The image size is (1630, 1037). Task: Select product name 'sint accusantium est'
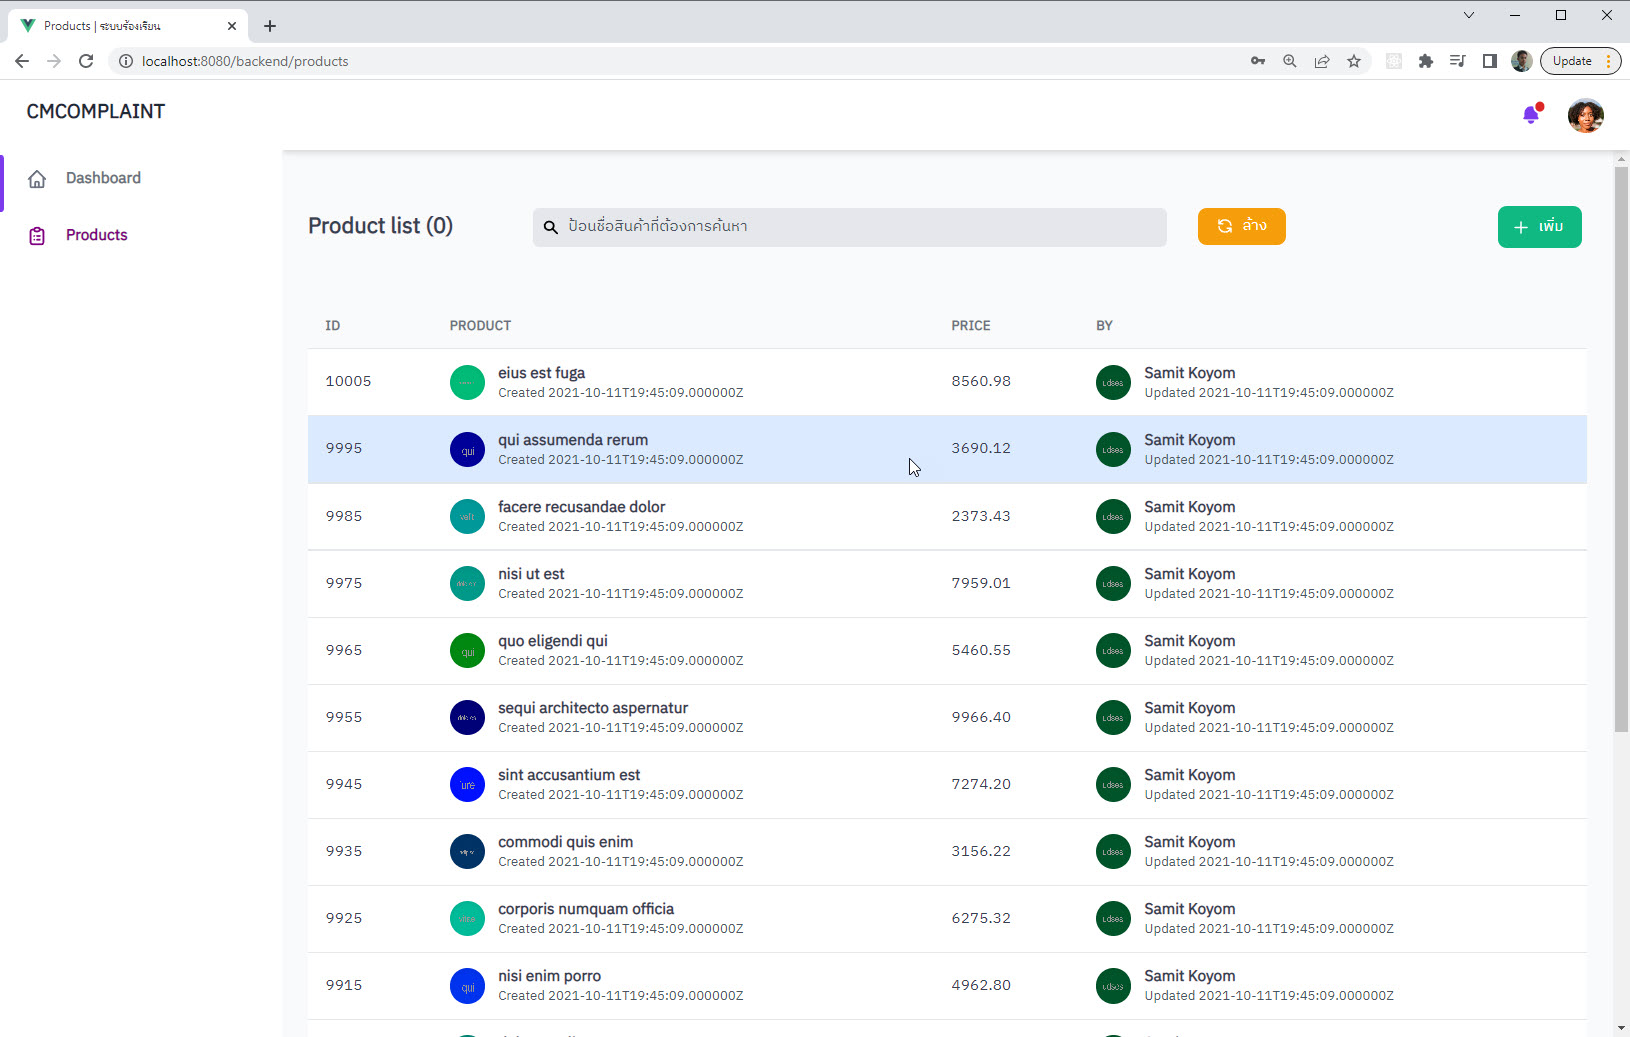coord(569,775)
